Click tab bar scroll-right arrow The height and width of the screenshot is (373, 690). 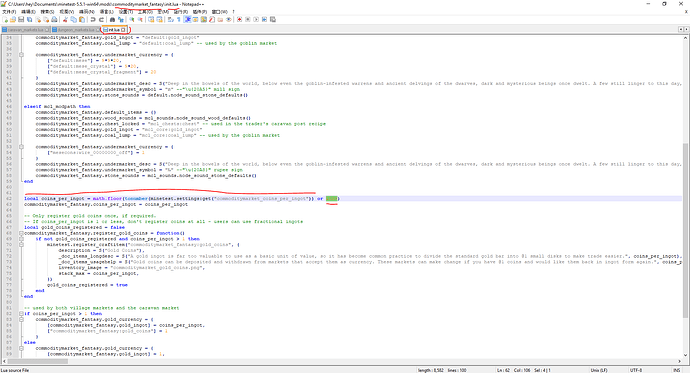pyautogui.click(x=686, y=29)
